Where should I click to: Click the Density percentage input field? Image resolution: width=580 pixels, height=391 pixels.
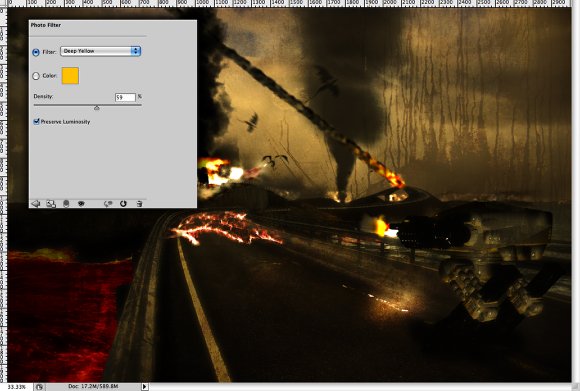pyautogui.click(x=125, y=97)
